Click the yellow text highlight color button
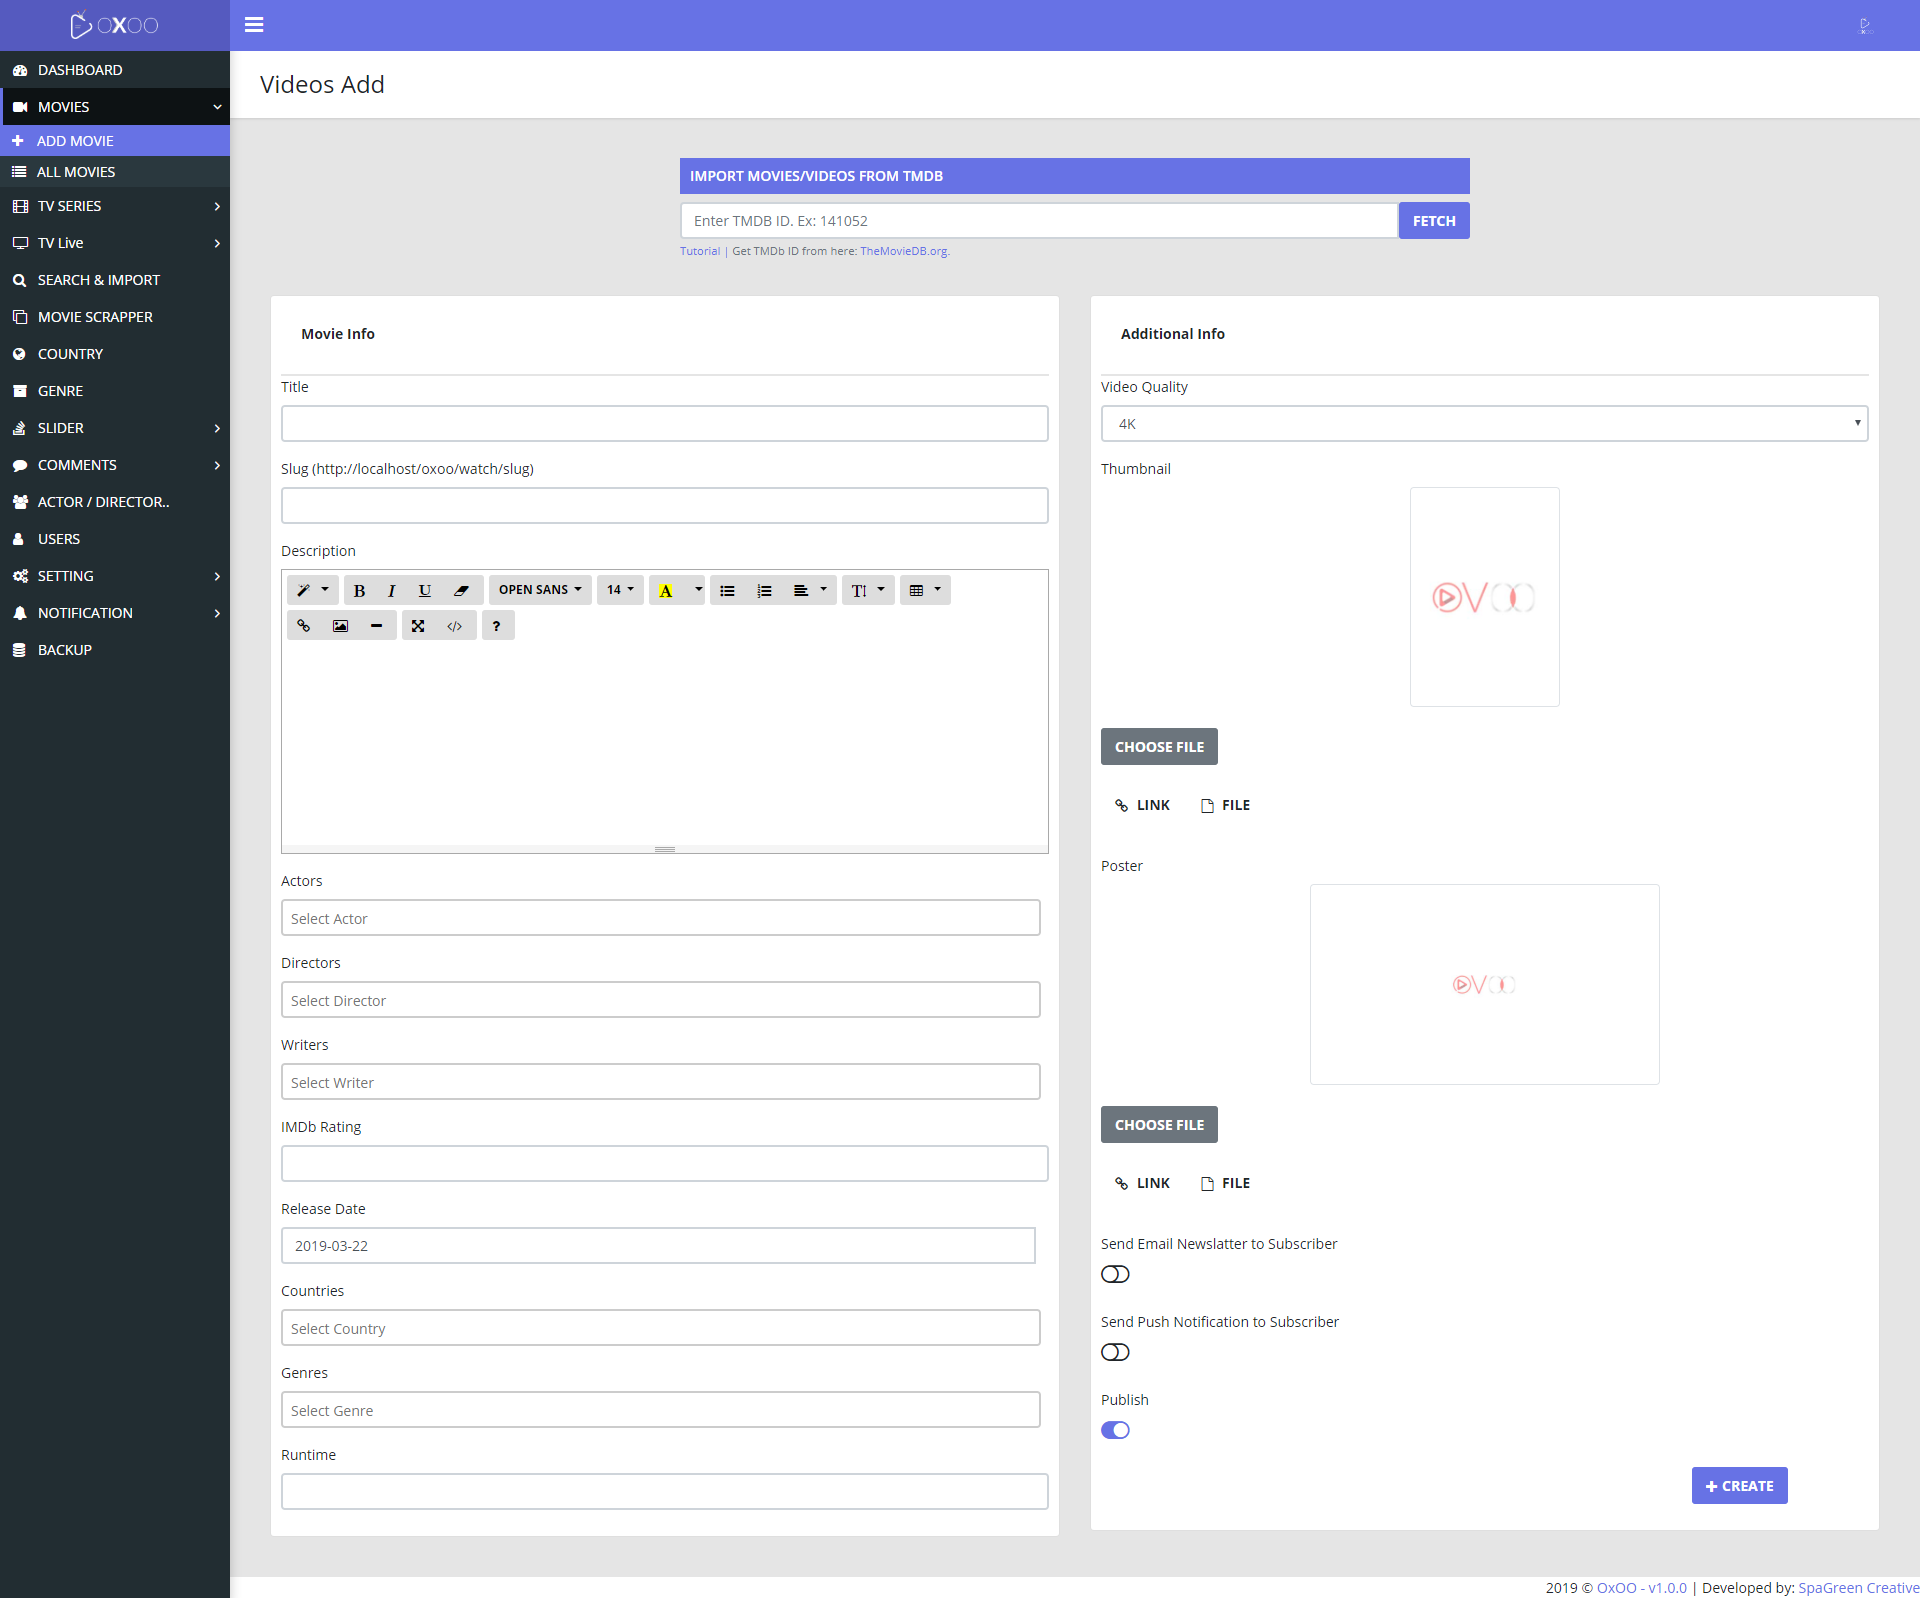Viewport: 1920px width, 1598px height. [x=666, y=590]
